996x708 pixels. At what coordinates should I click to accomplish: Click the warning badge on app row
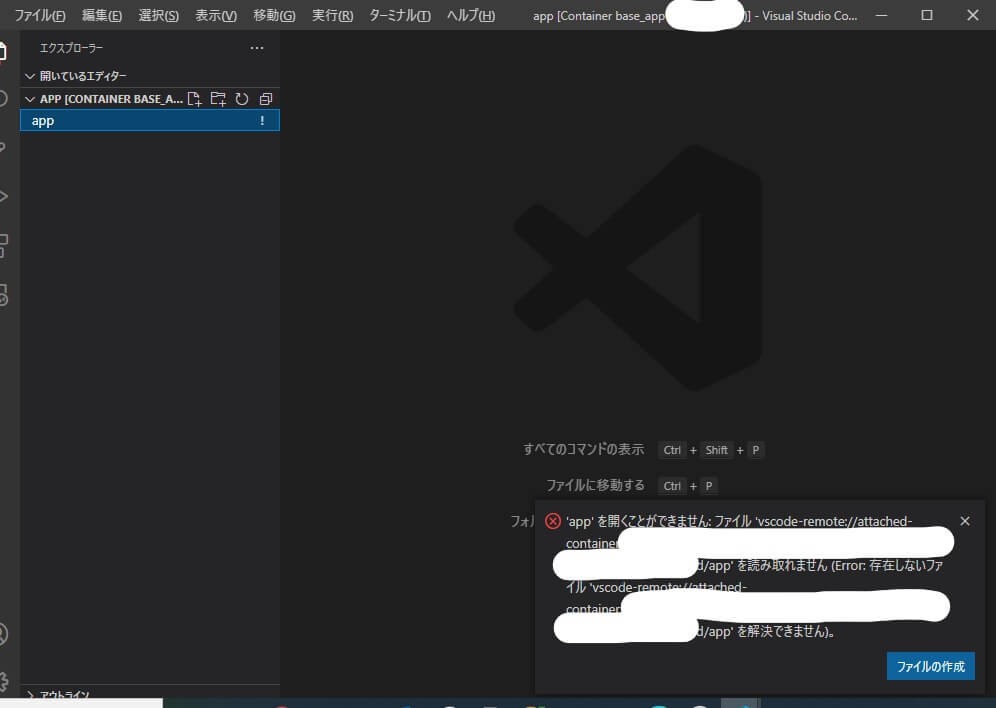262,121
